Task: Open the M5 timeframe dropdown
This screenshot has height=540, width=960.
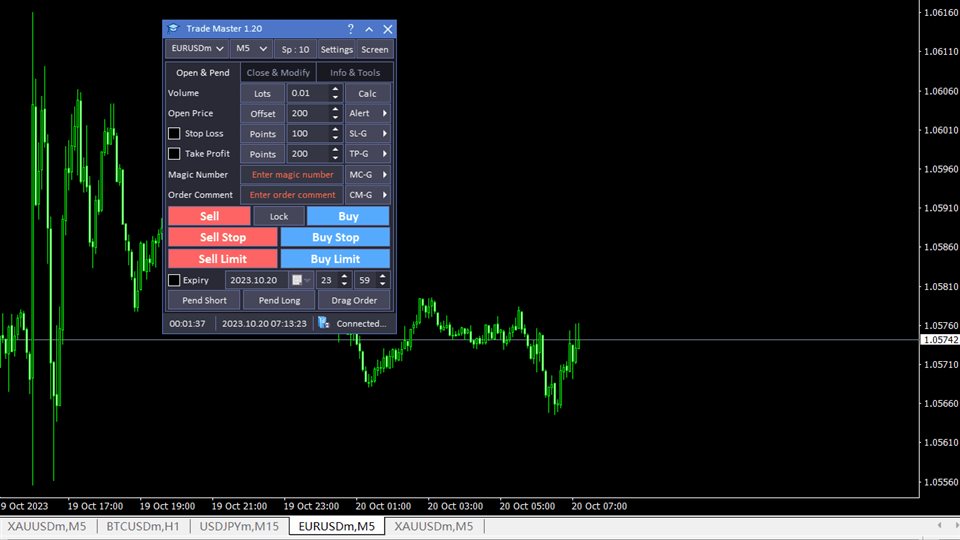Action: tap(251, 48)
